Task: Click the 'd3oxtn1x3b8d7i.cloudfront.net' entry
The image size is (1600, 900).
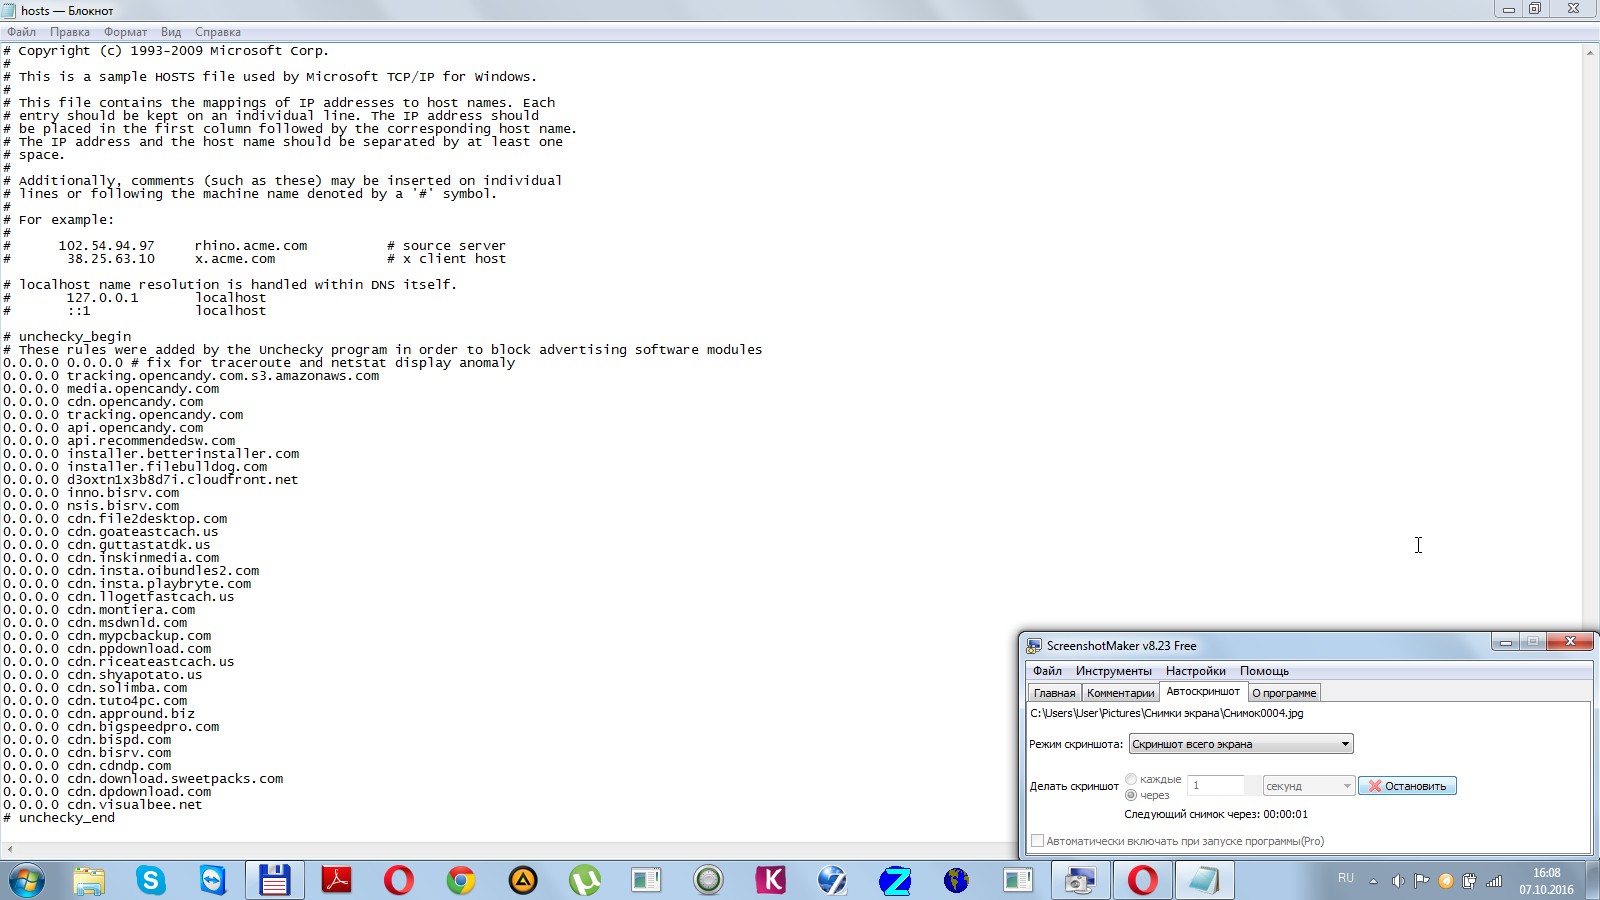Action: [x=183, y=480]
